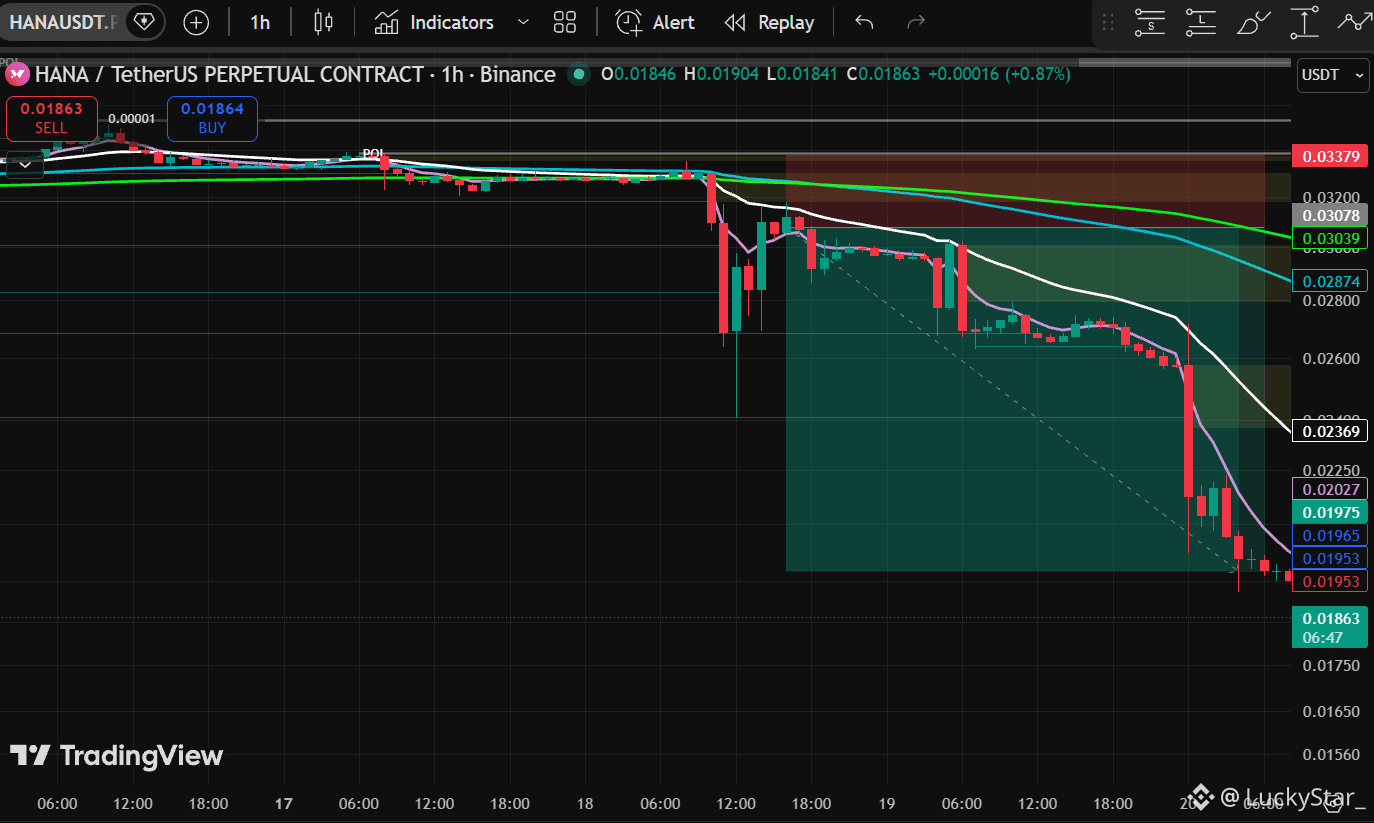The width and height of the screenshot is (1374, 823).
Task: Click the date label 19 on time axis
Action: pos(886,803)
